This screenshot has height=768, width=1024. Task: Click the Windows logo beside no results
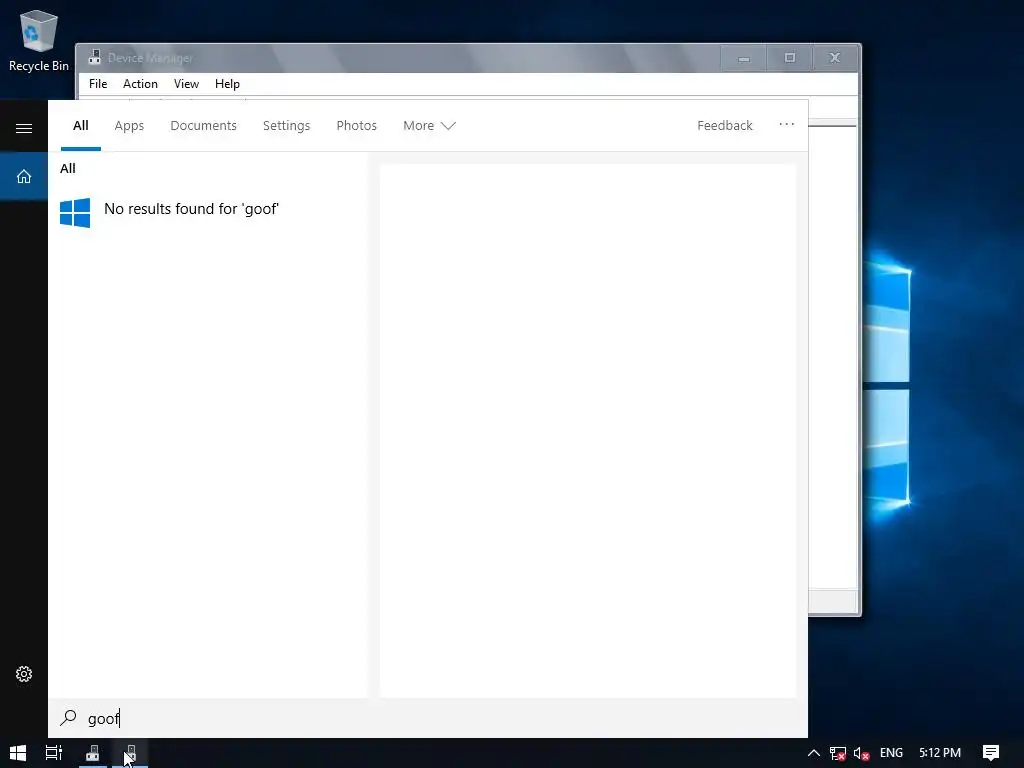(x=75, y=212)
